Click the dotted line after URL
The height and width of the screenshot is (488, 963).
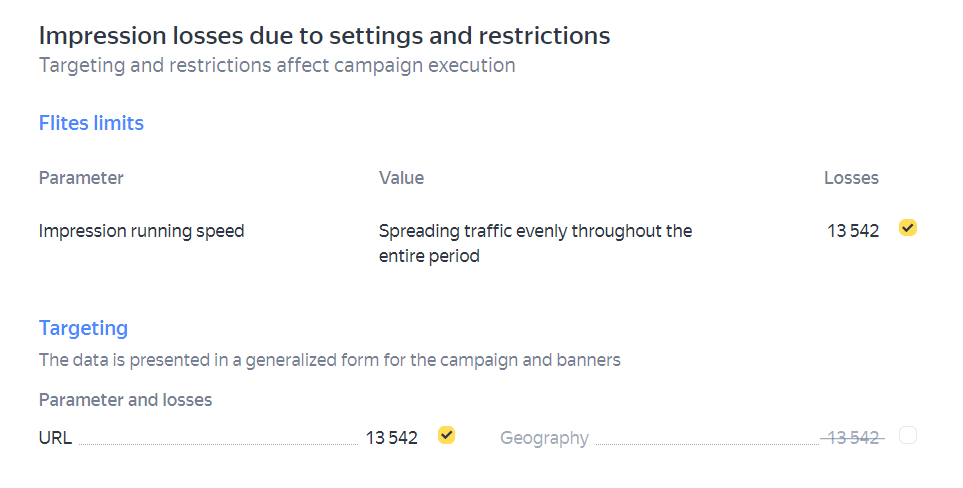click(x=218, y=442)
